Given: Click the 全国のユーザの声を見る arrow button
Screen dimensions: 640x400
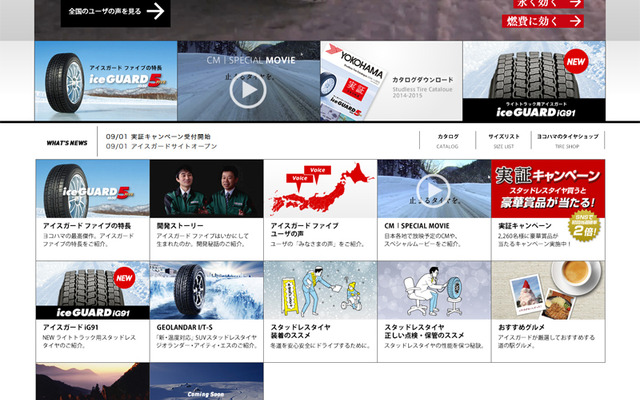Looking at the screenshot, I should point(116,12).
